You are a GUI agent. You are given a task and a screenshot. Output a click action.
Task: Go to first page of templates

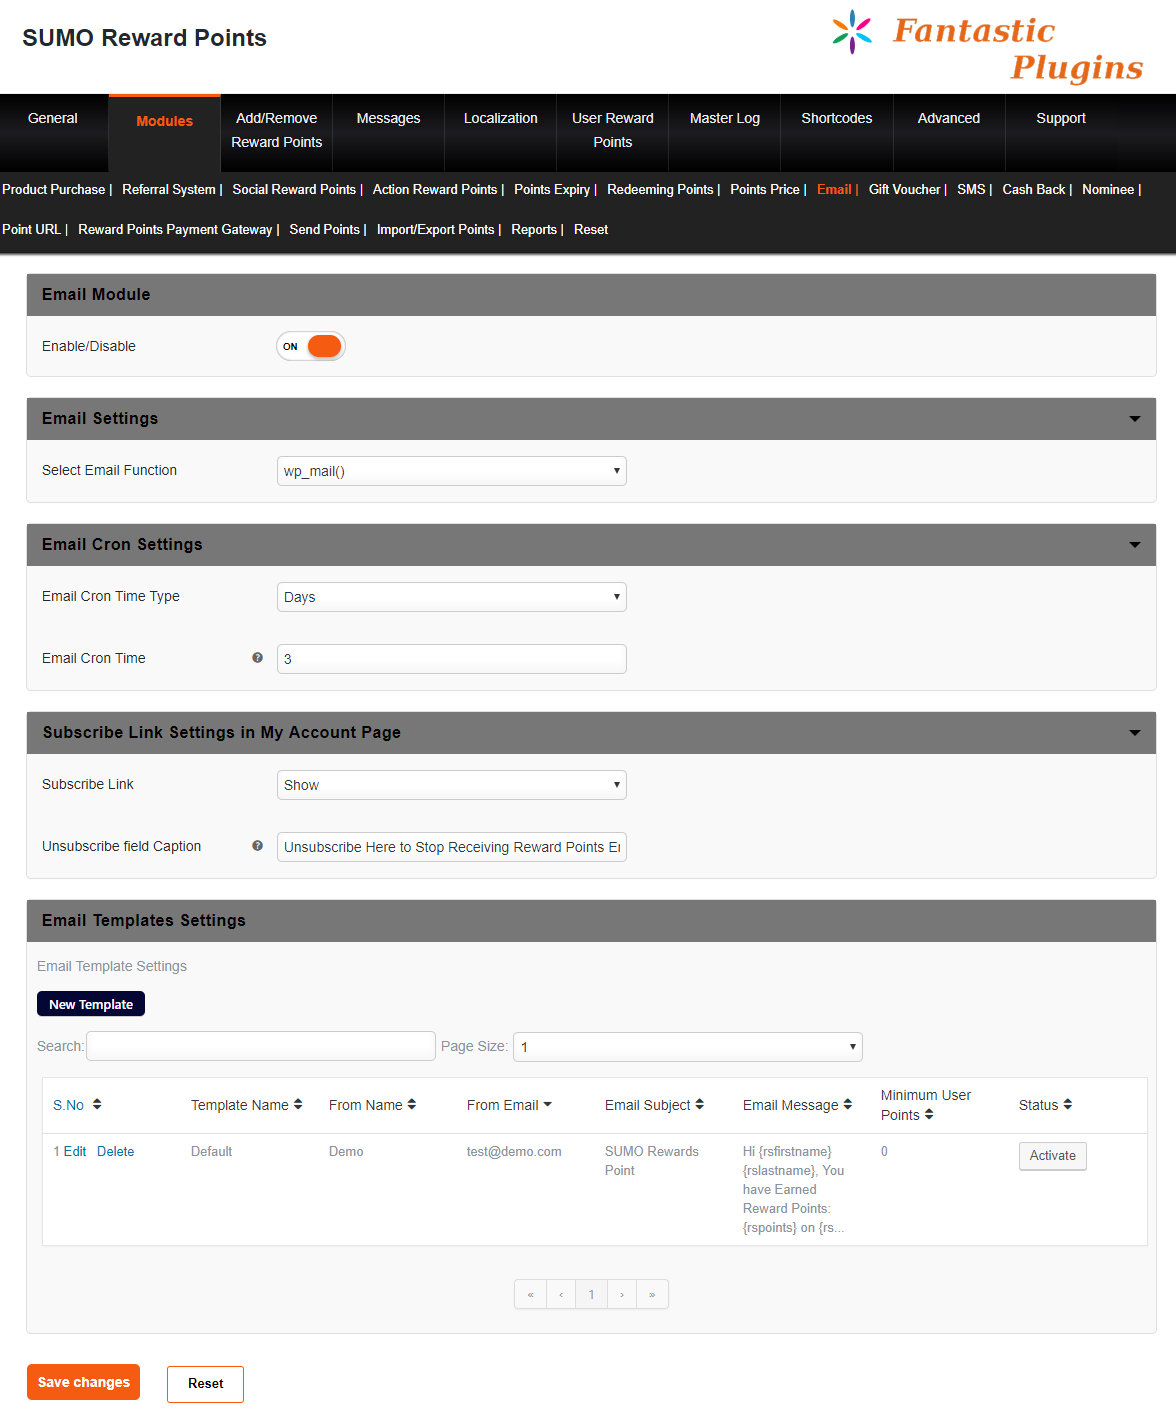click(x=530, y=1295)
